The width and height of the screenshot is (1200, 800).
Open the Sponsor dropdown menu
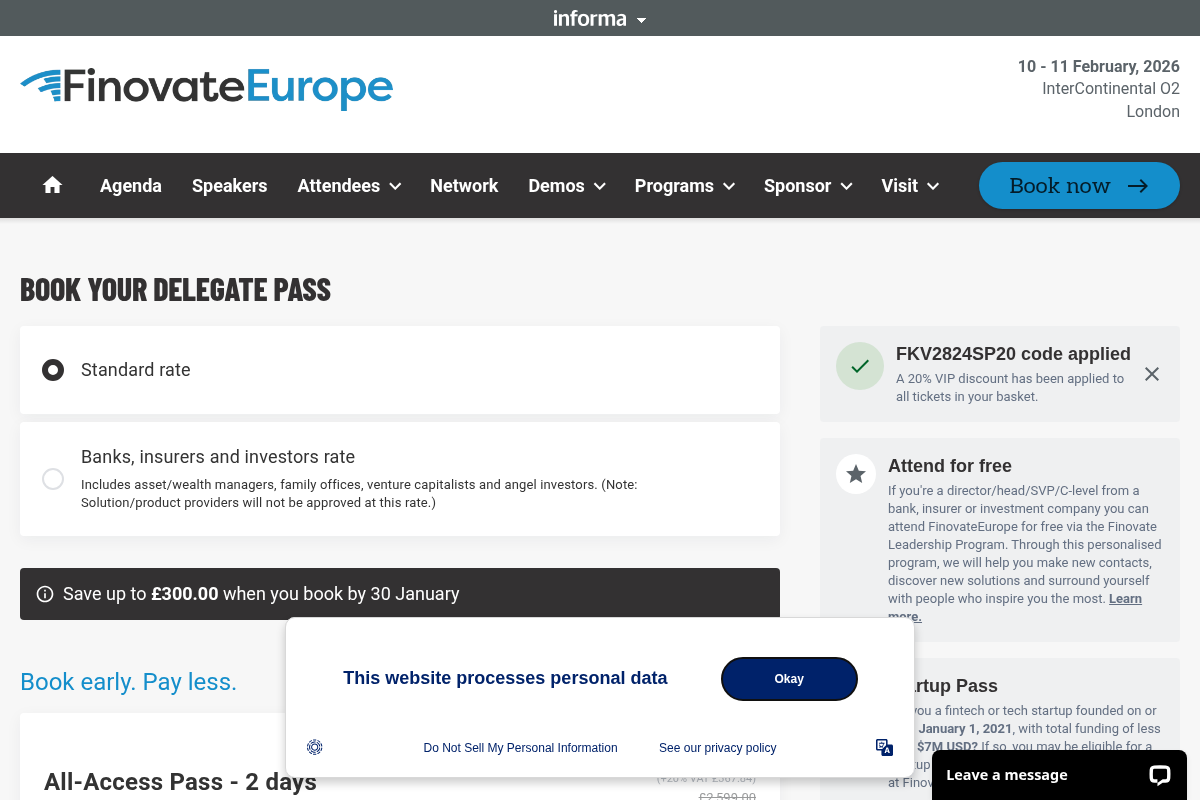[x=808, y=186]
